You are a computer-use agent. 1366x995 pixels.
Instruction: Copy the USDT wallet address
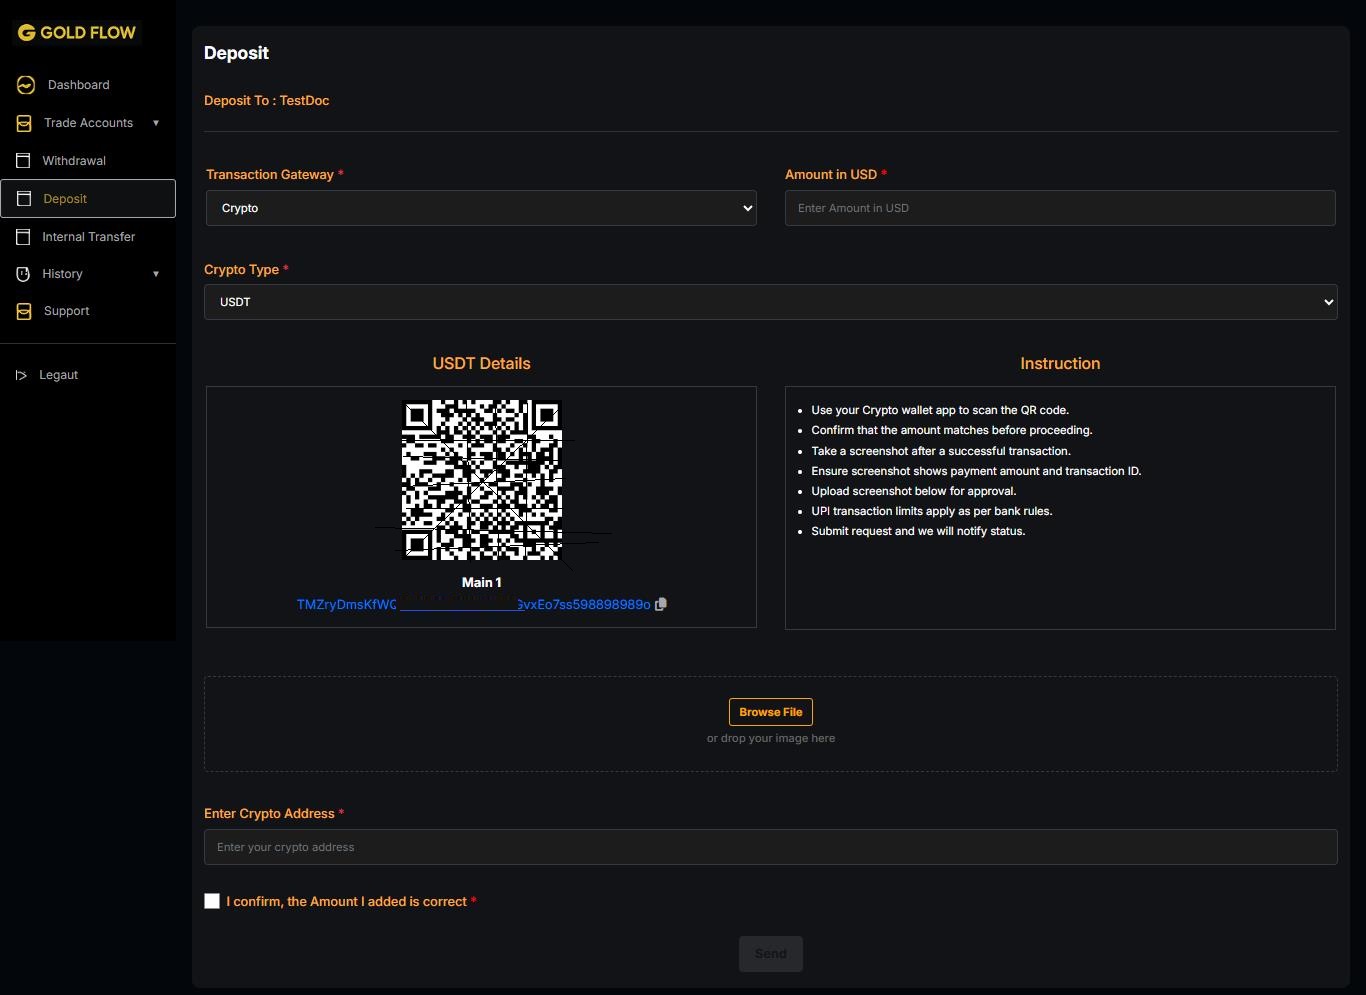[660, 604]
